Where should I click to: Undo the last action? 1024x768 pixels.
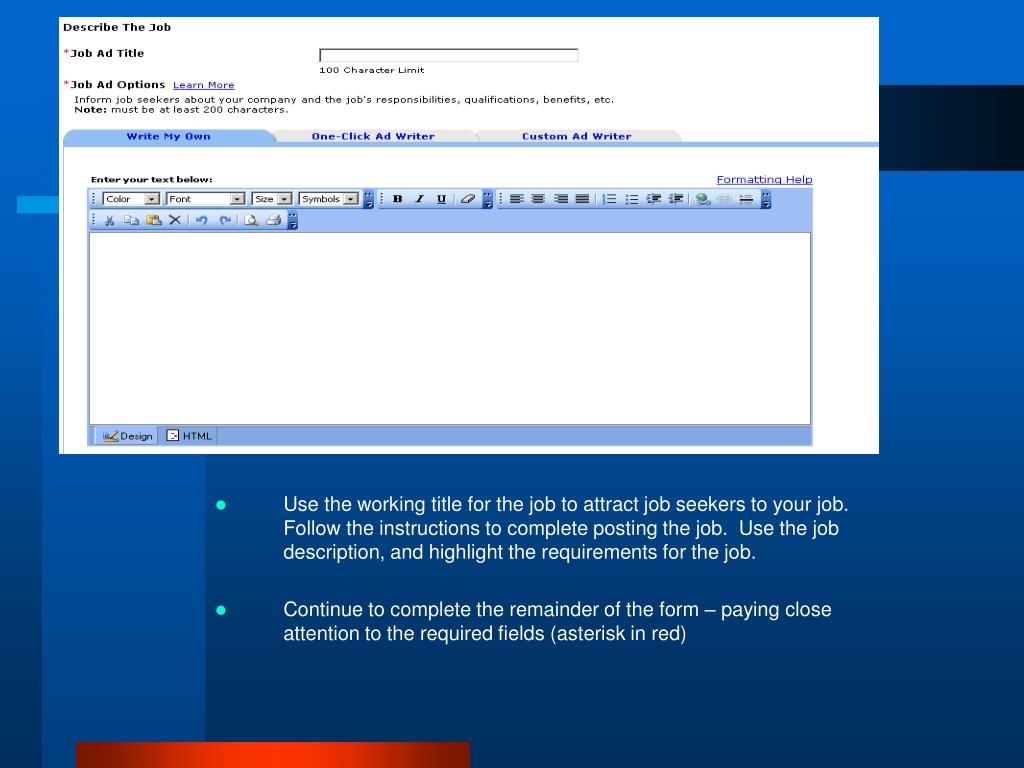(x=202, y=221)
